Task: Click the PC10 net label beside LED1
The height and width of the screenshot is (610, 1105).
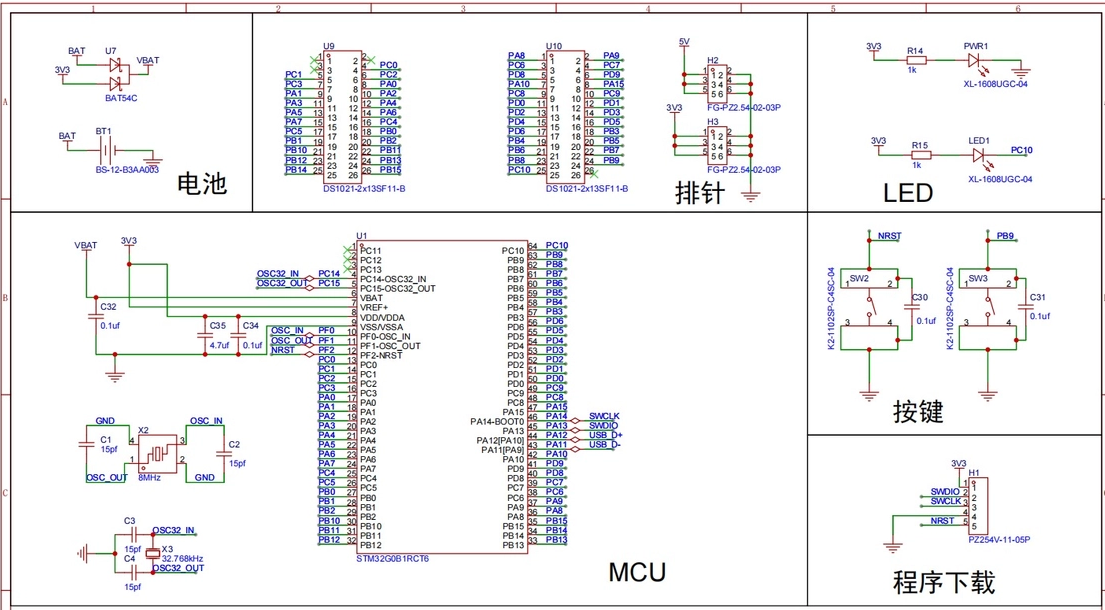Action: [1022, 150]
